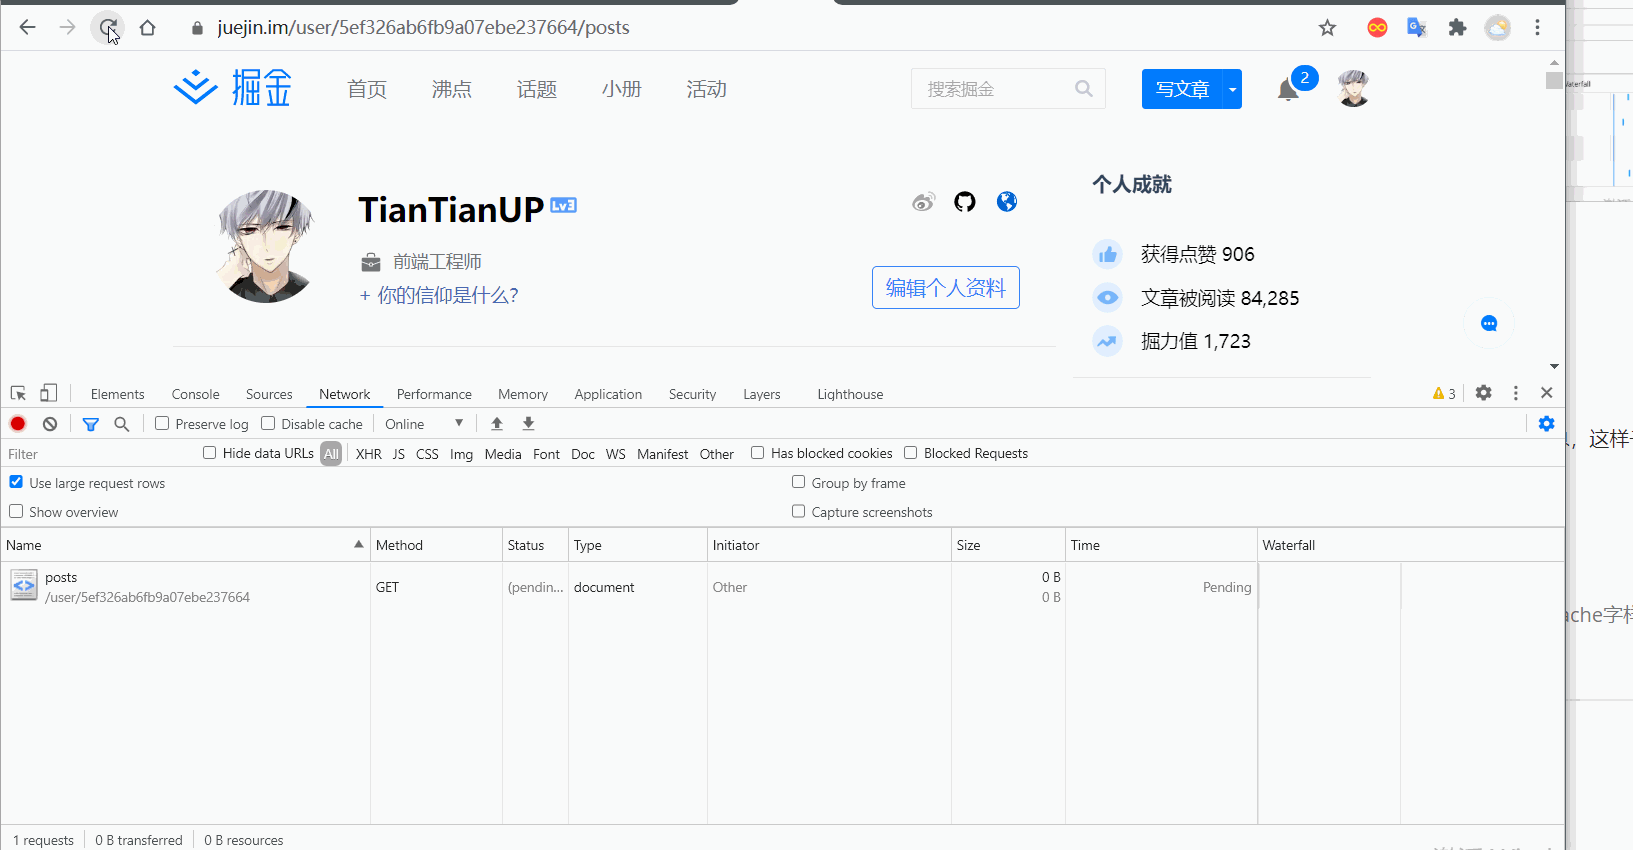Enable Show overview checkbox

pyautogui.click(x=16, y=511)
